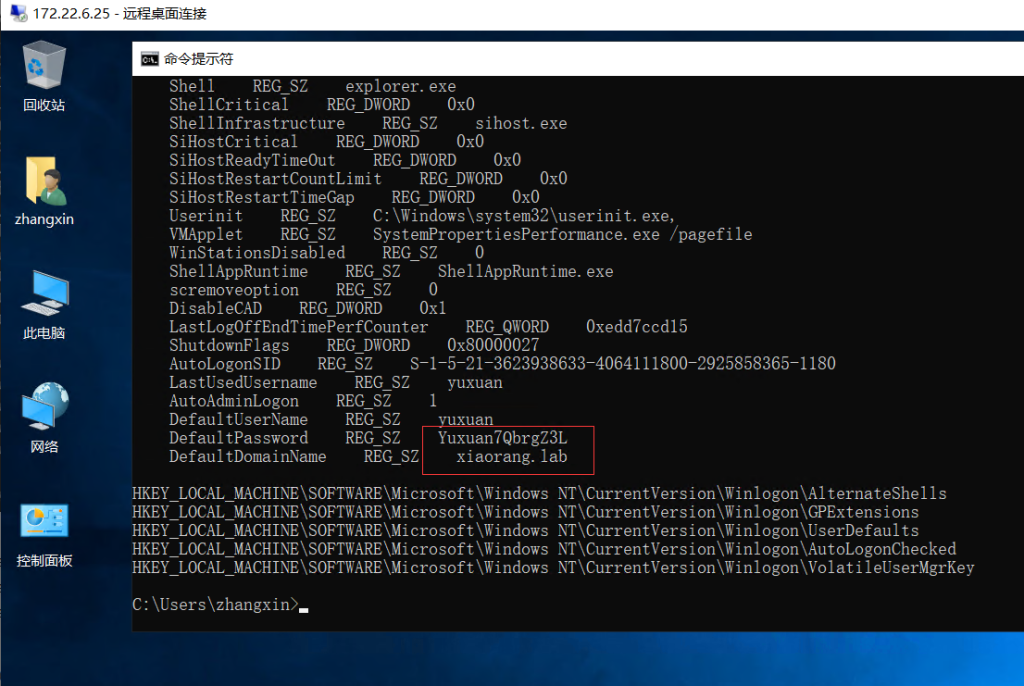Click the ShellAppRuntime.exe value text
Screen dimensions: 1024x686
click(x=525, y=272)
